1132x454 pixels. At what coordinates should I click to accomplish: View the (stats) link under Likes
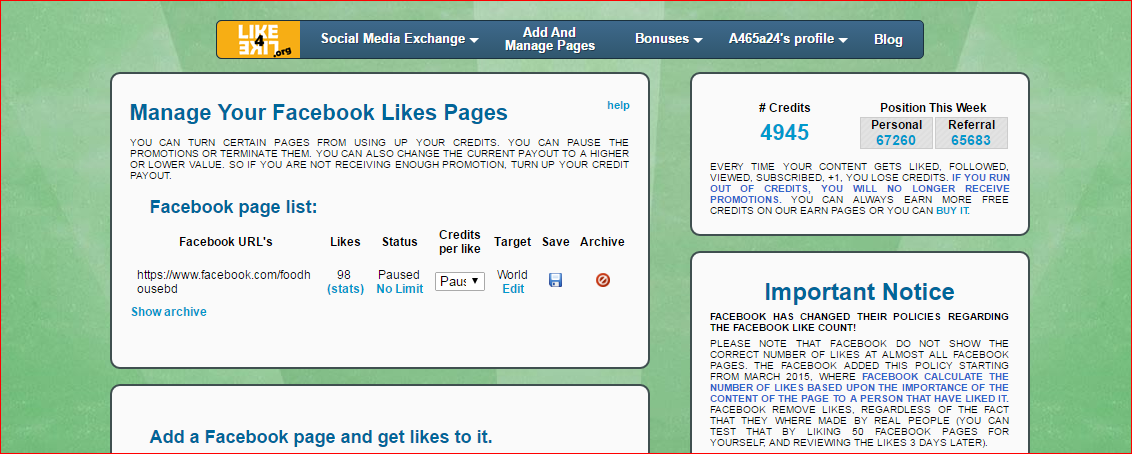pyautogui.click(x=344, y=289)
